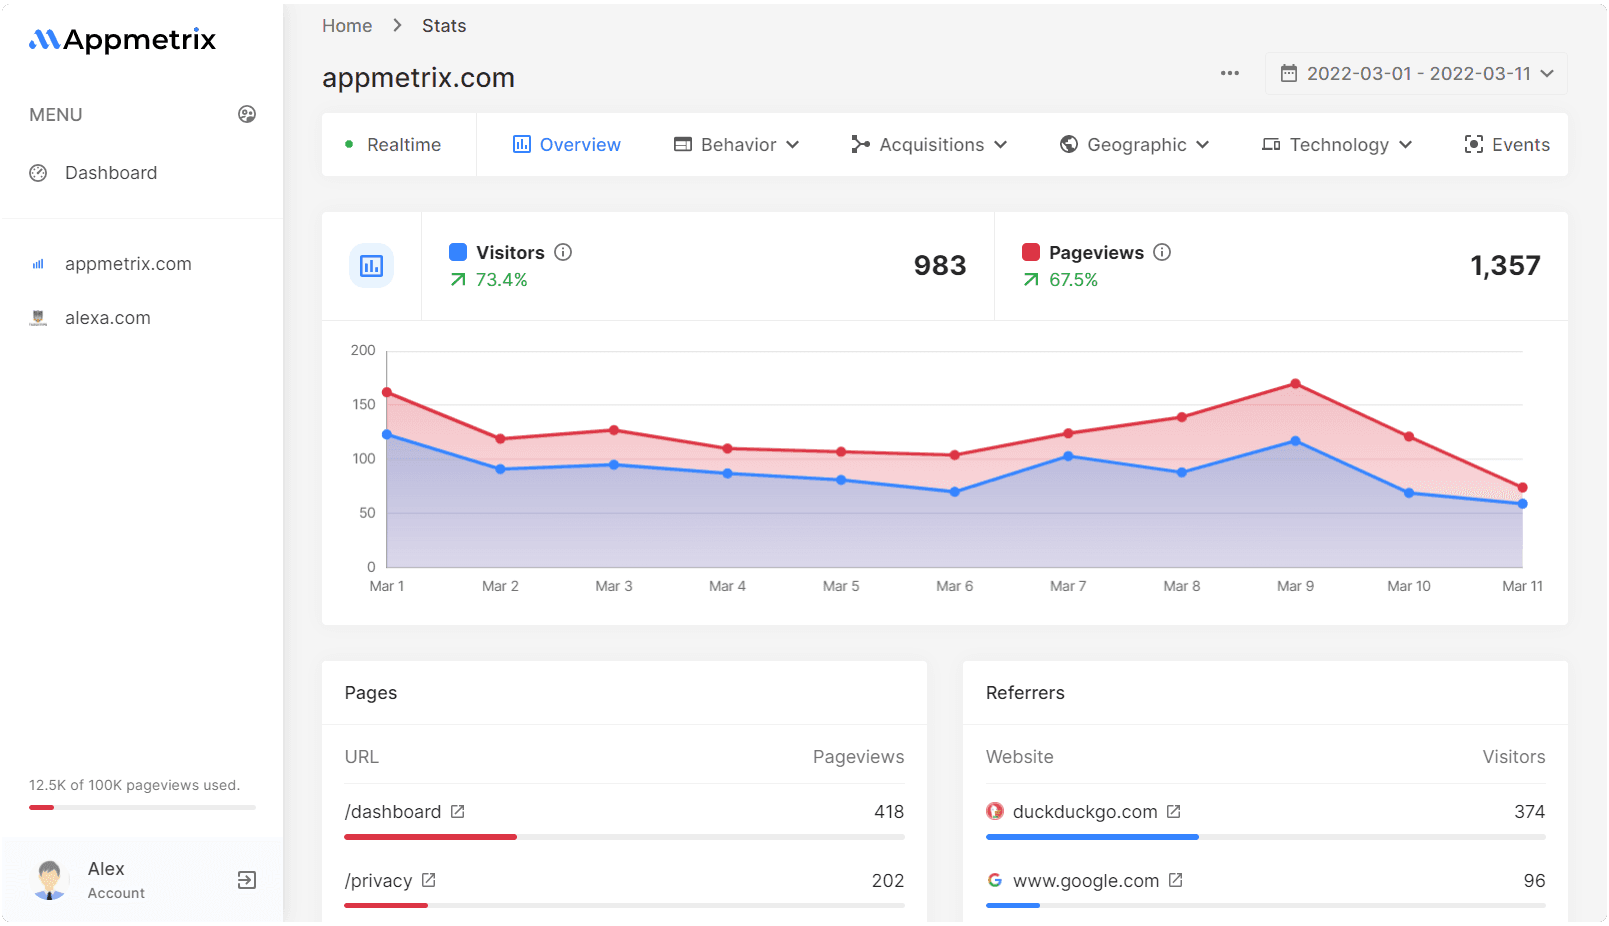Click the theme icon next to MENU
The height and width of the screenshot is (926, 1609).
coord(247,114)
